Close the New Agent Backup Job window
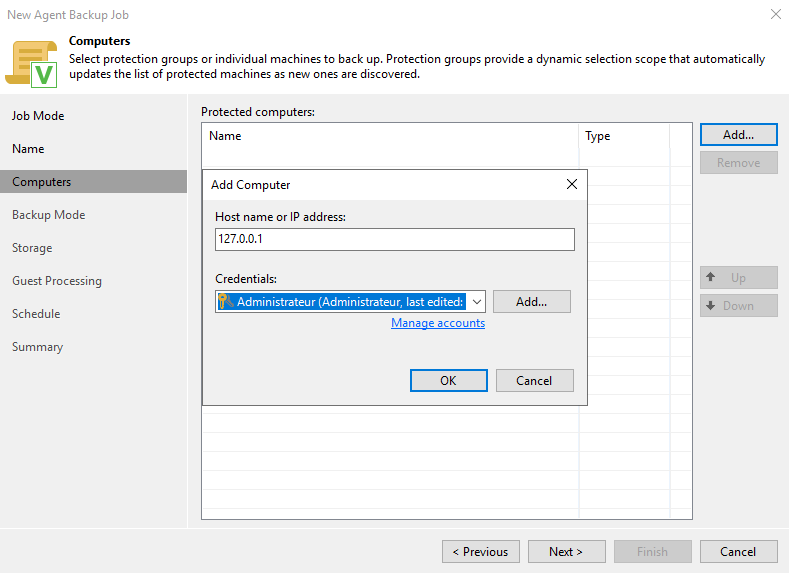Viewport: 789px width, 573px height. tap(775, 15)
